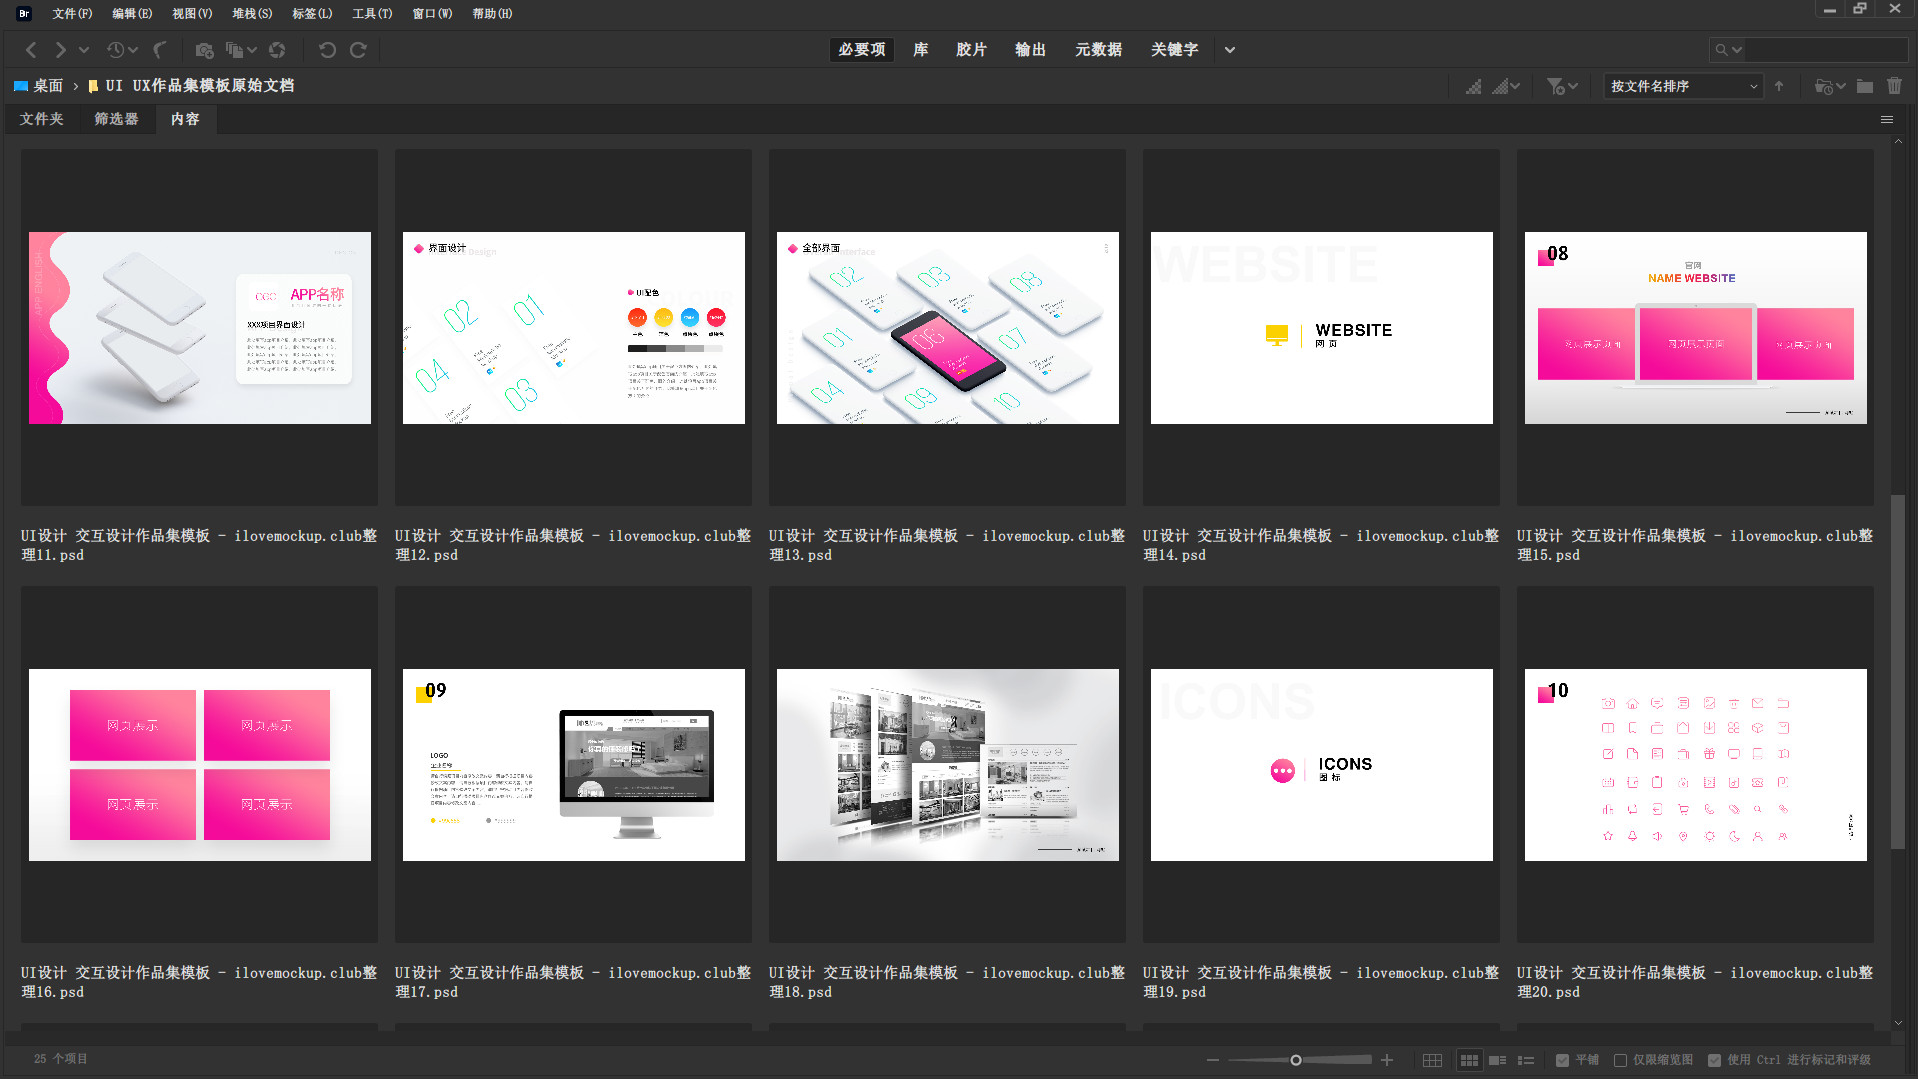Click the thumbnail size slider handle

tap(1296, 1060)
